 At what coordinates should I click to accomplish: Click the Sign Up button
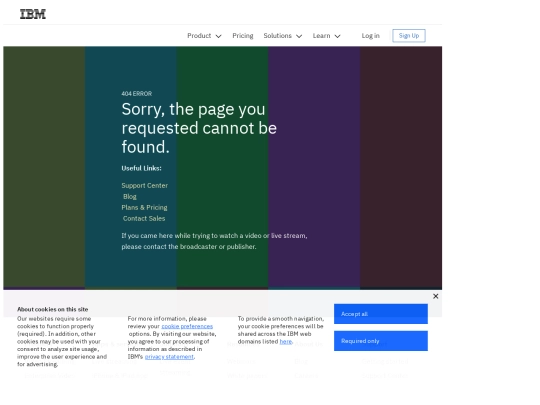point(409,35)
